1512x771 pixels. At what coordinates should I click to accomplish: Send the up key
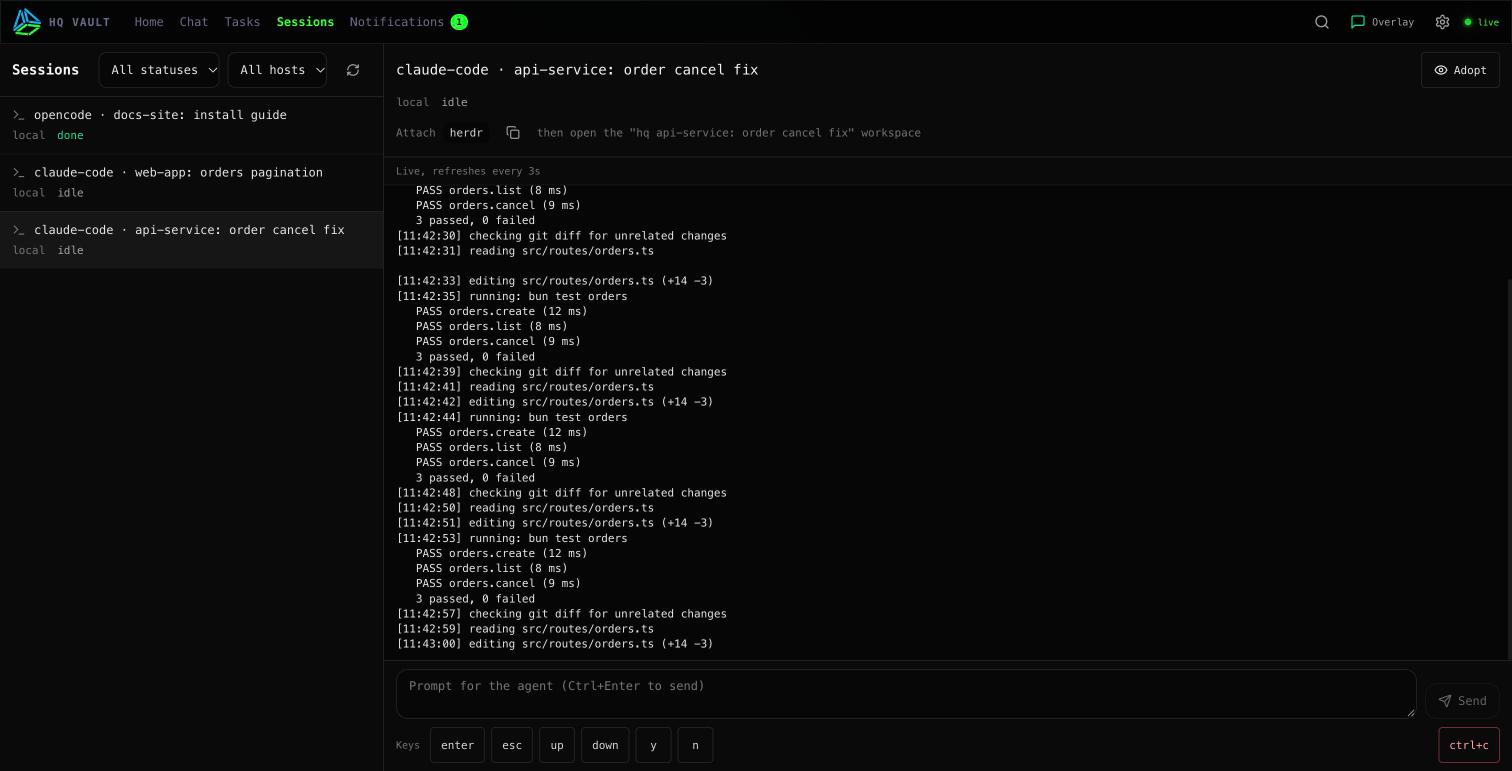(x=557, y=745)
